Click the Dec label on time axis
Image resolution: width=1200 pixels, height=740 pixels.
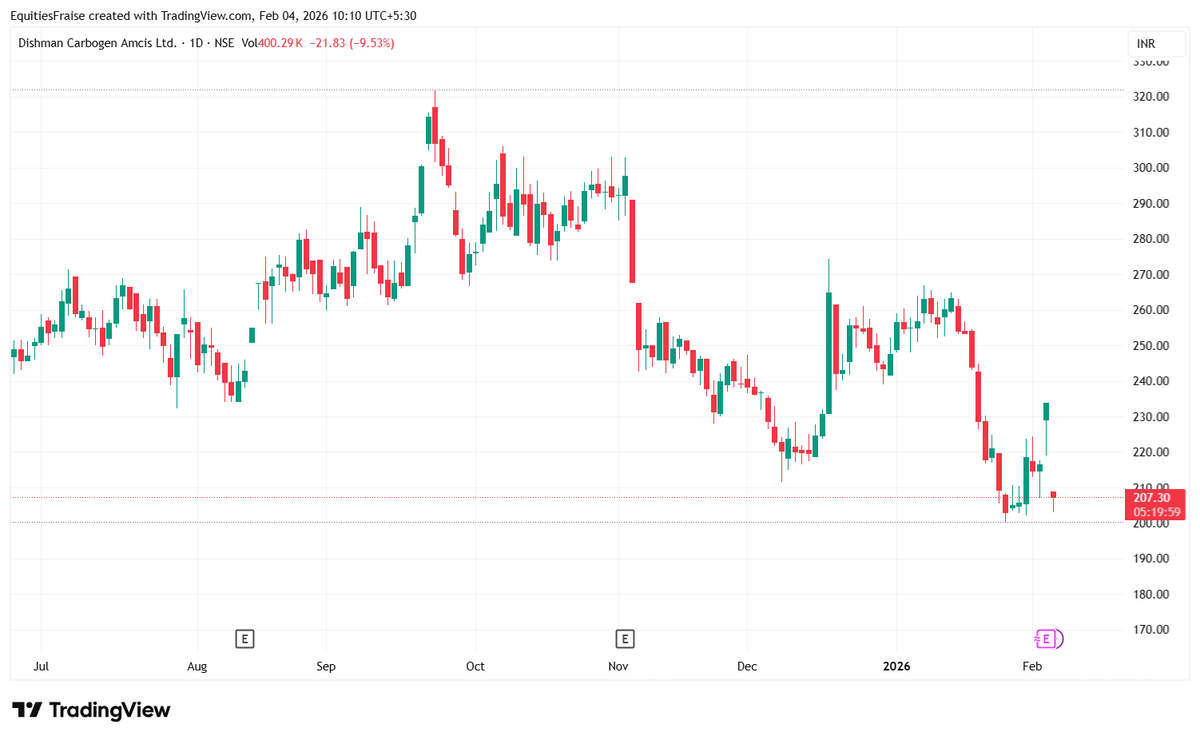(x=746, y=666)
